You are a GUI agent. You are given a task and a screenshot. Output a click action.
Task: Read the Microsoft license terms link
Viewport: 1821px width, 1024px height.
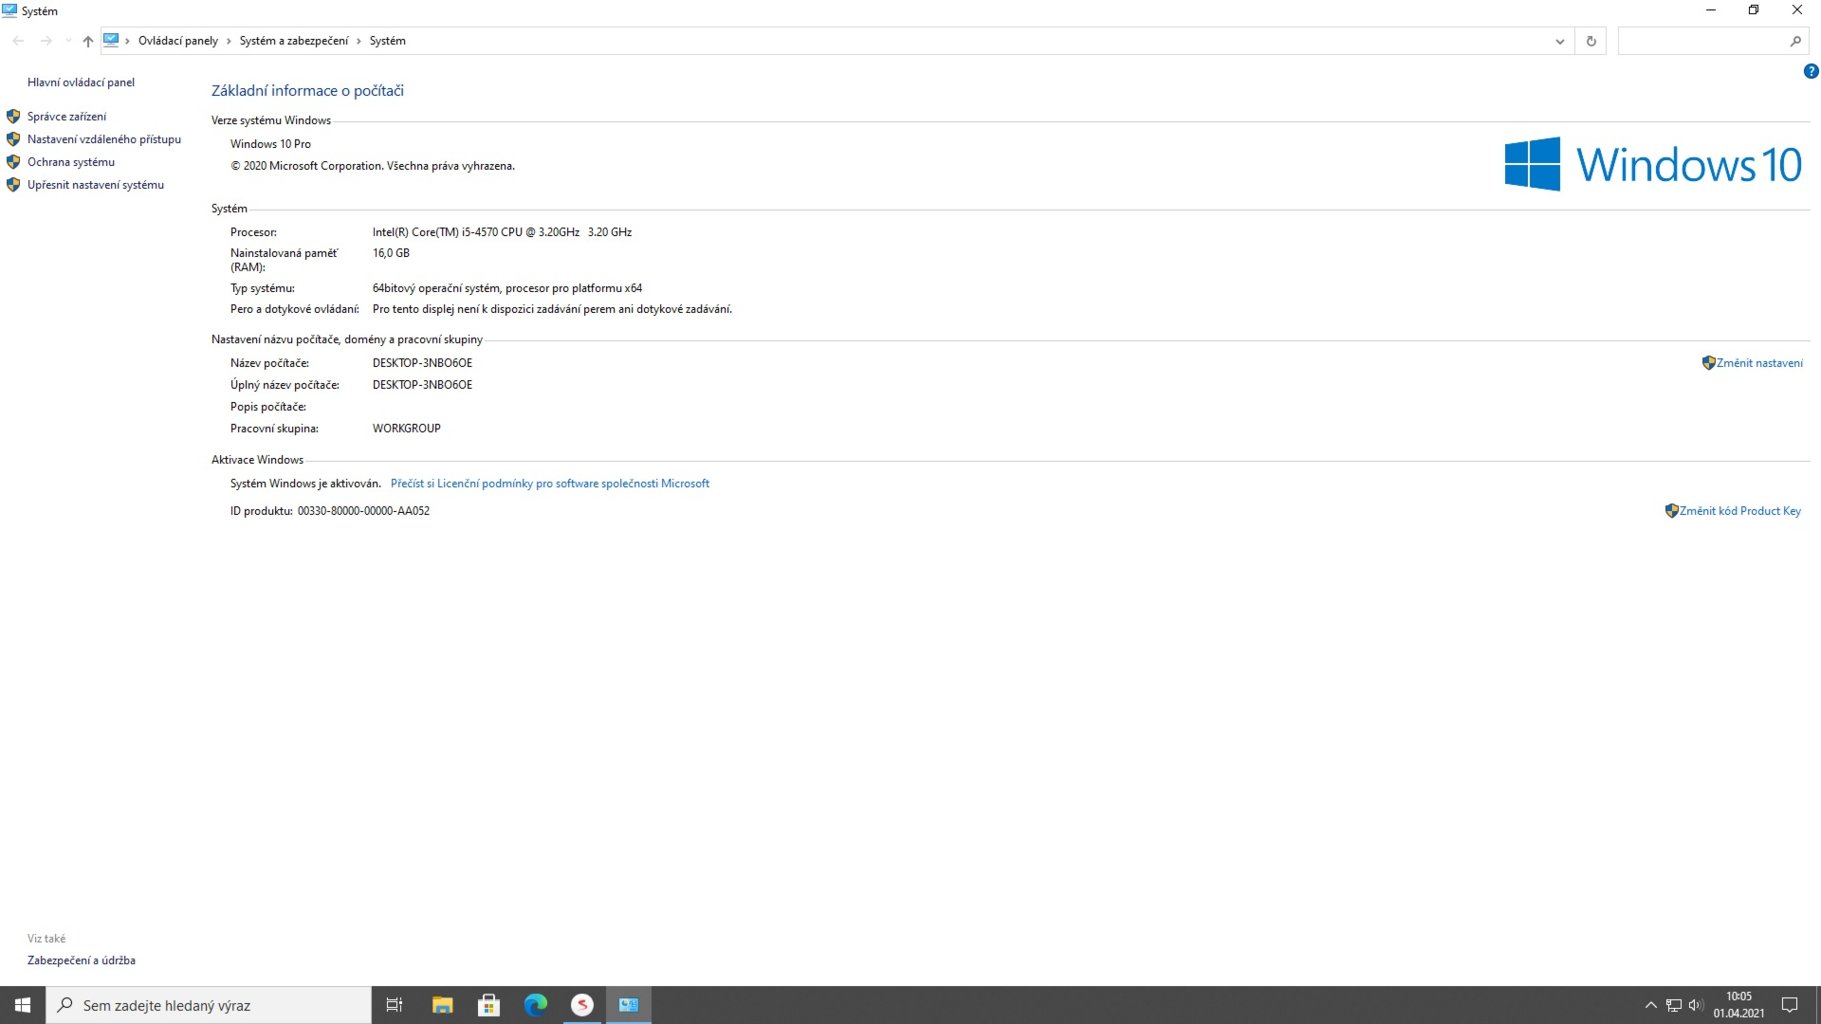point(550,484)
